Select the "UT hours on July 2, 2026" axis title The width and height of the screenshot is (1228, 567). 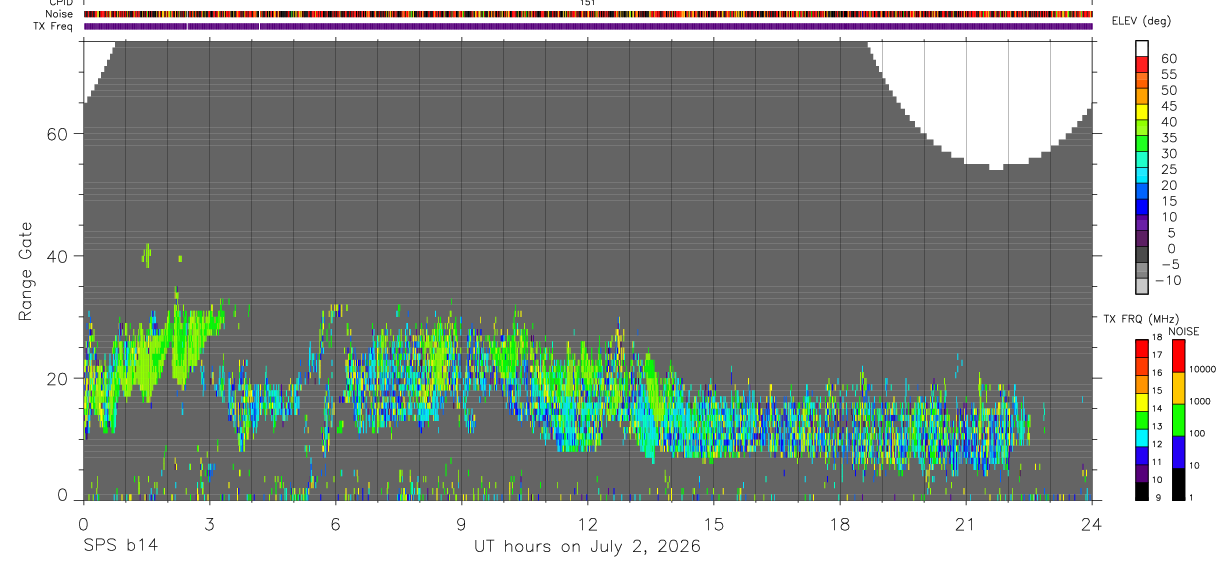coord(587,546)
